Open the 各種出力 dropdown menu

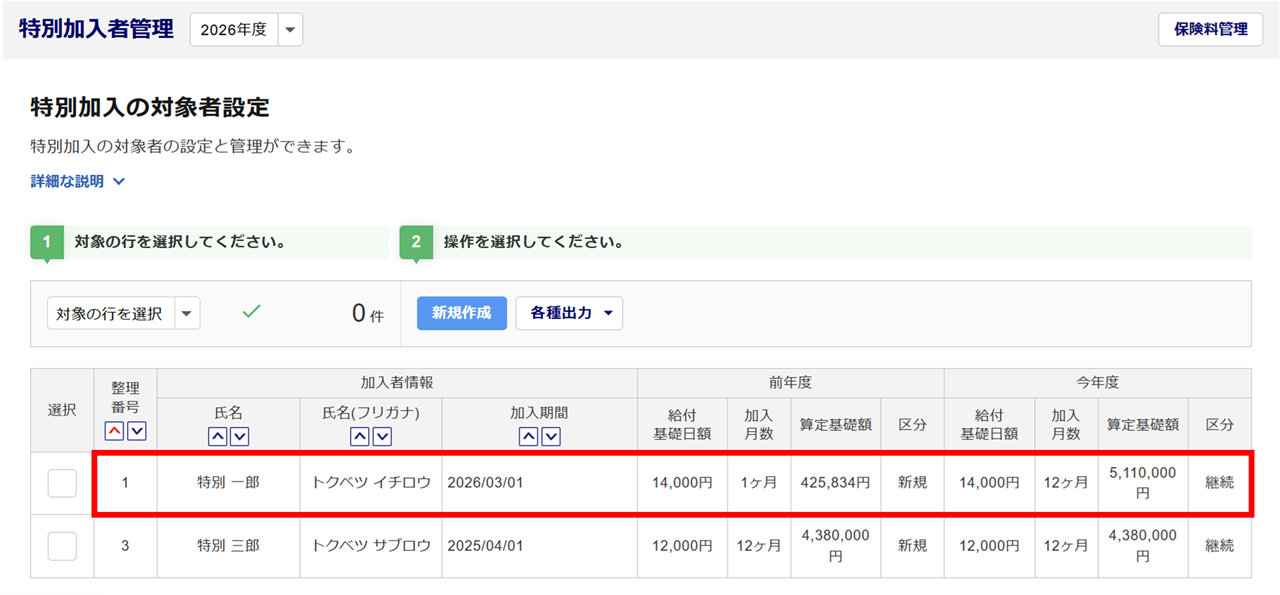pos(569,313)
